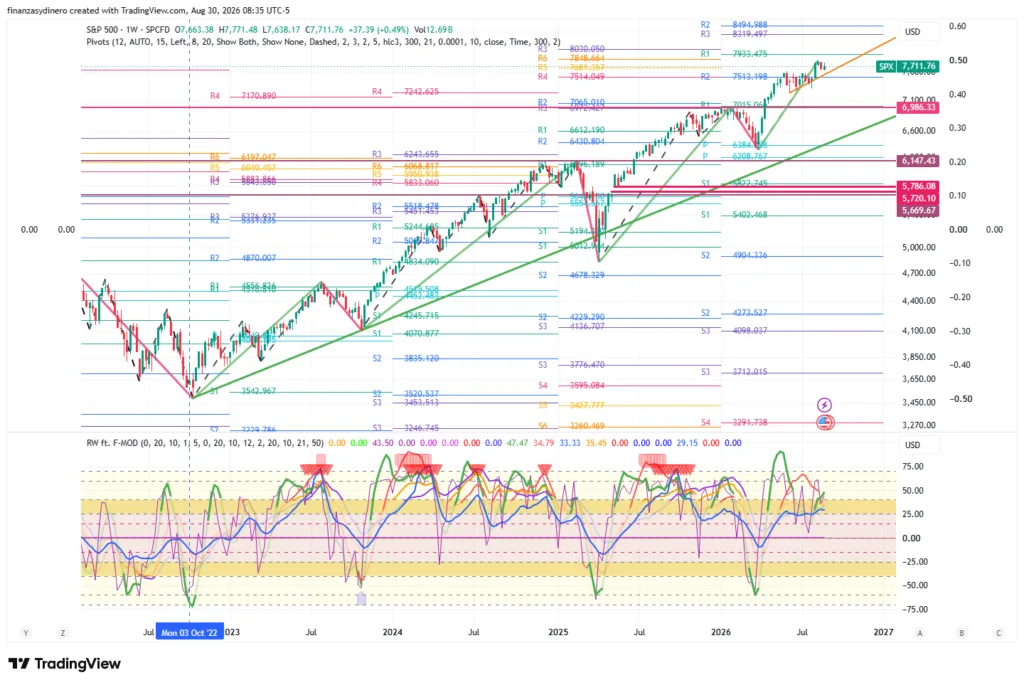Click the 75.00 level on oscillator scale
The width and height of the screenshot is (1024, 685).
pyautogui.click(x=913, y=466)
